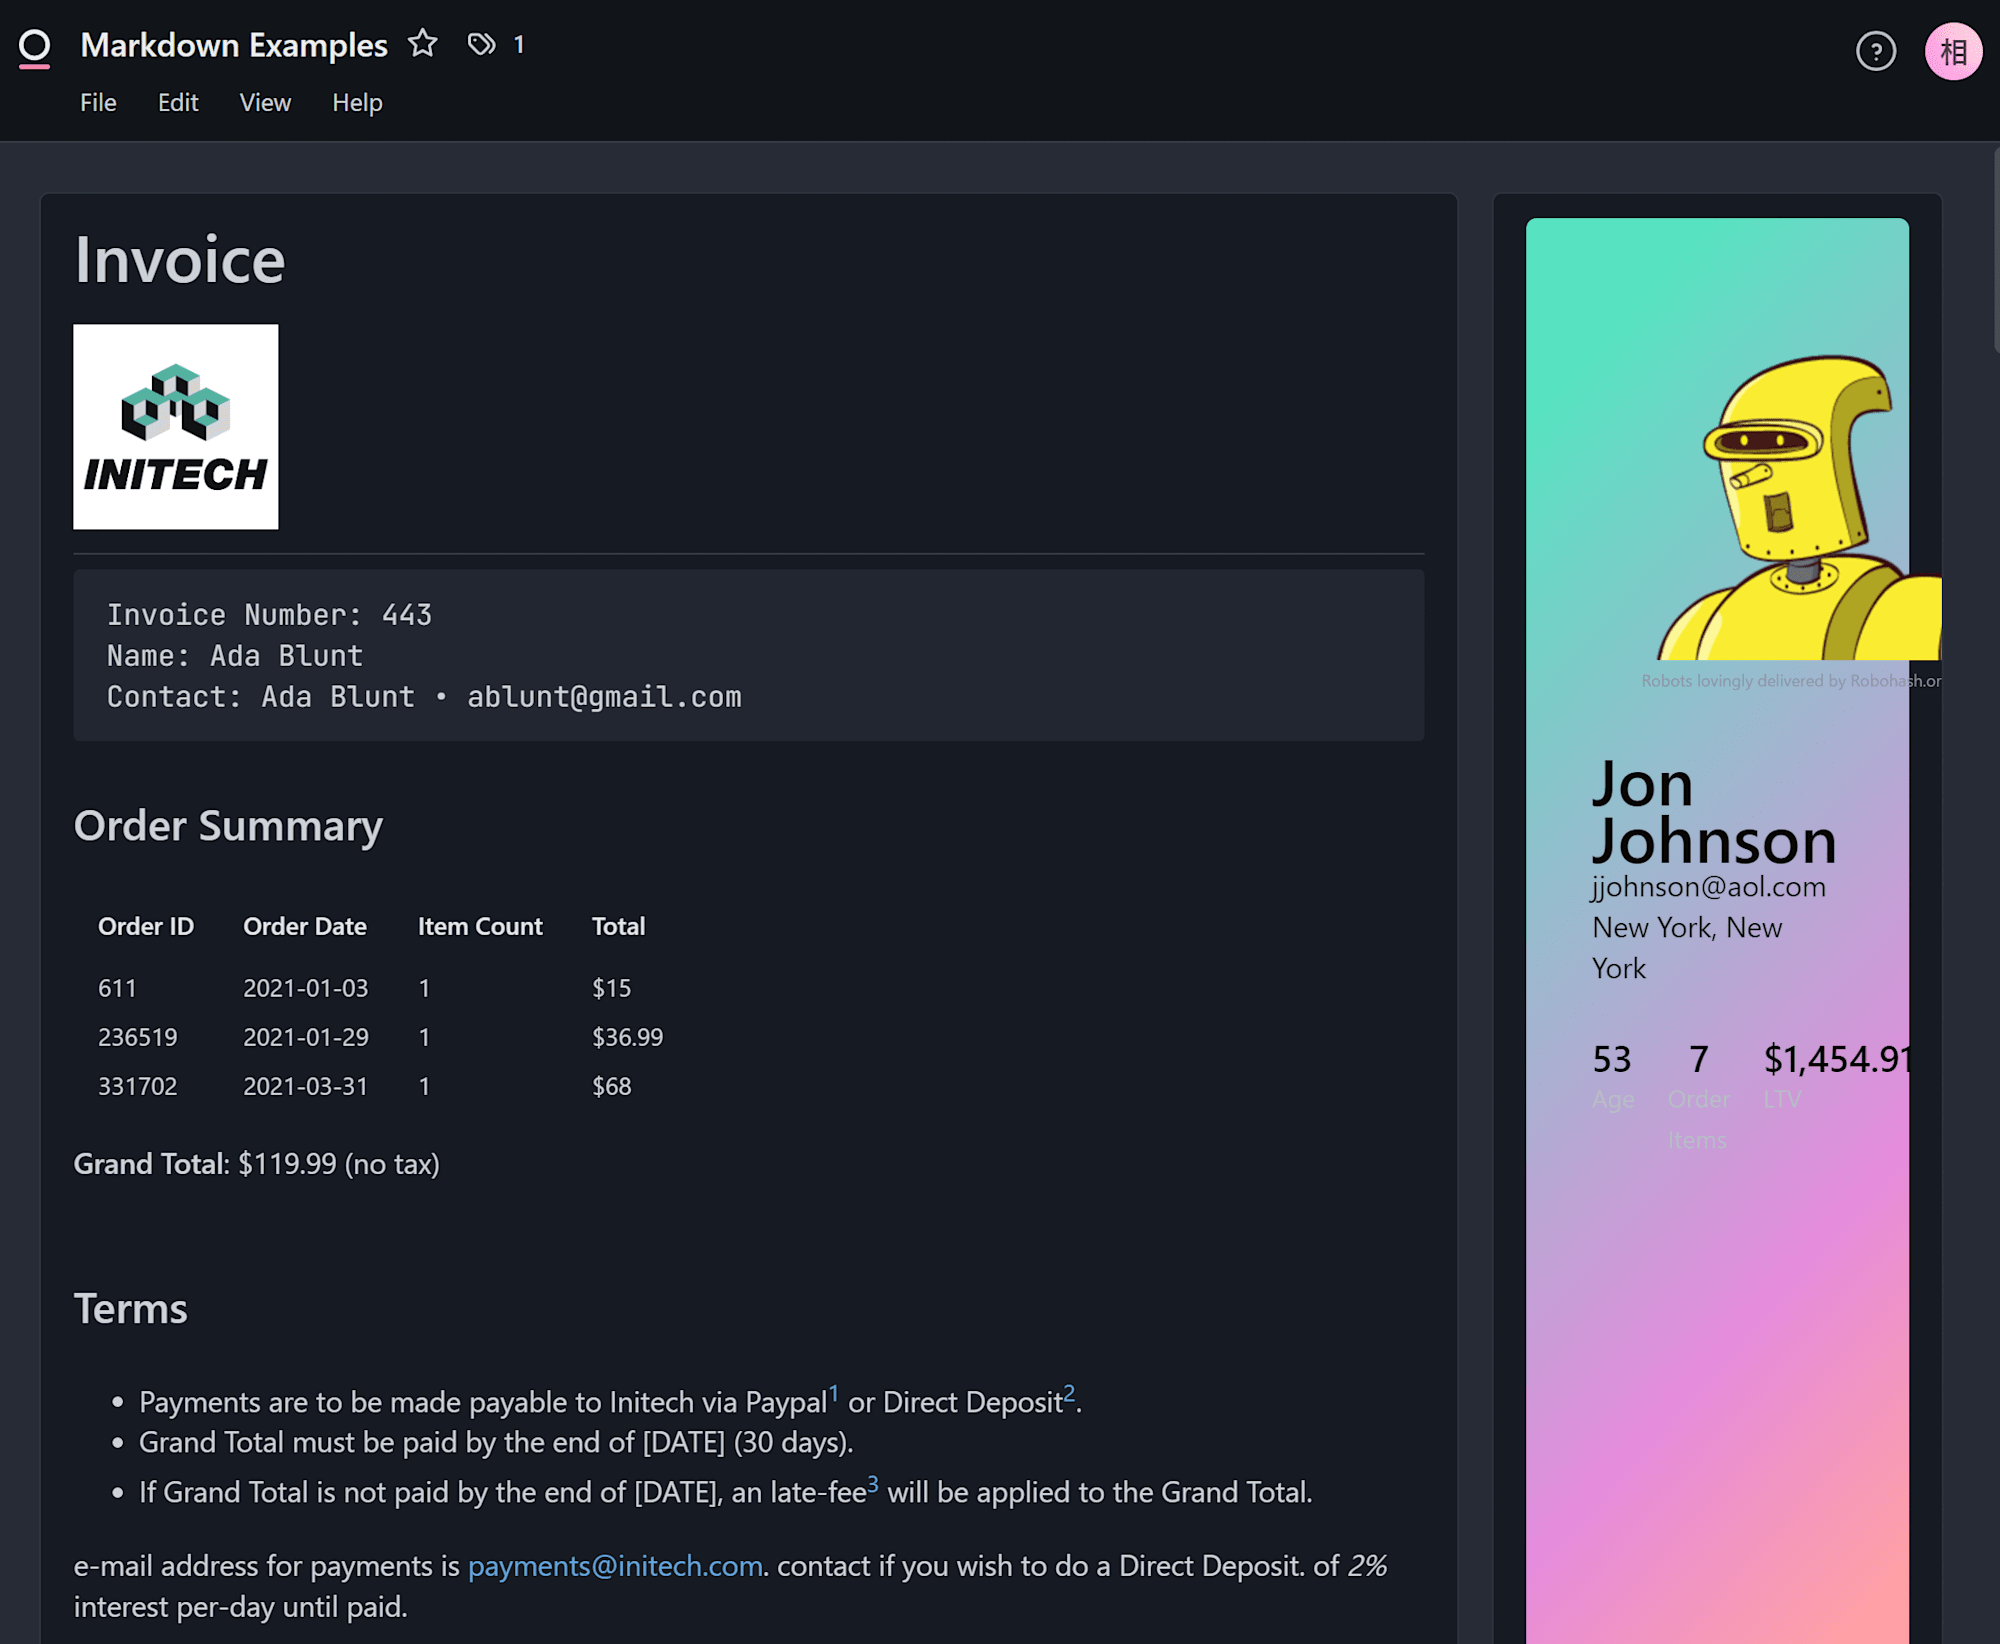Click the age value 53
This screenshot has height=1644, width=2000.
(1611, 1058)
